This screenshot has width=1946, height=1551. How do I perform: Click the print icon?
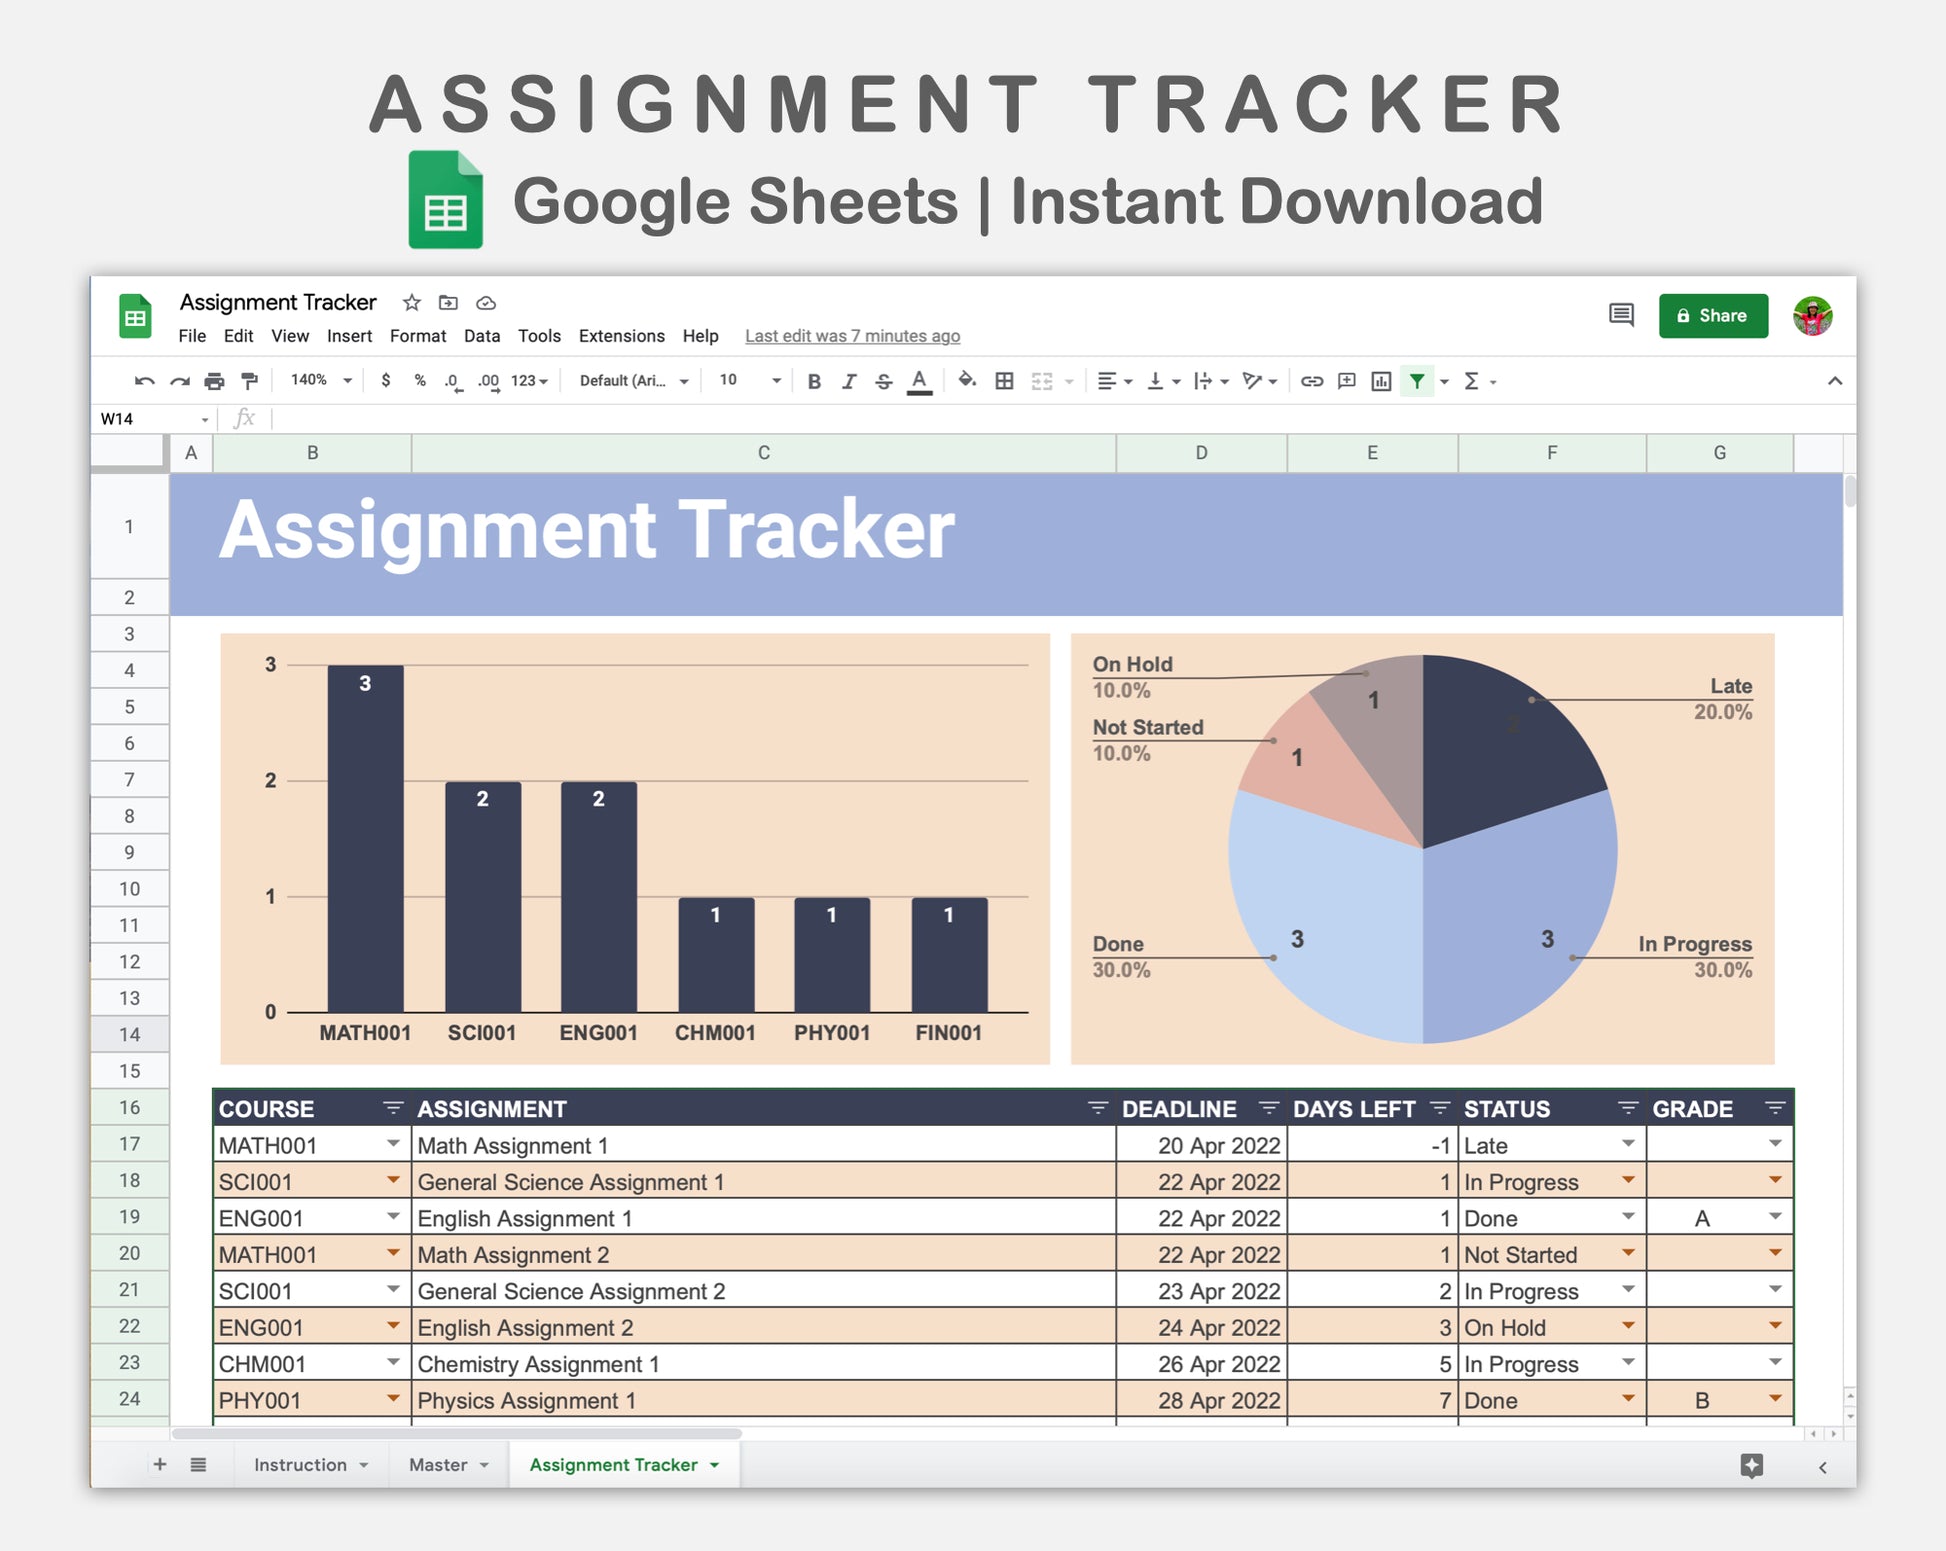click(214, 381)
